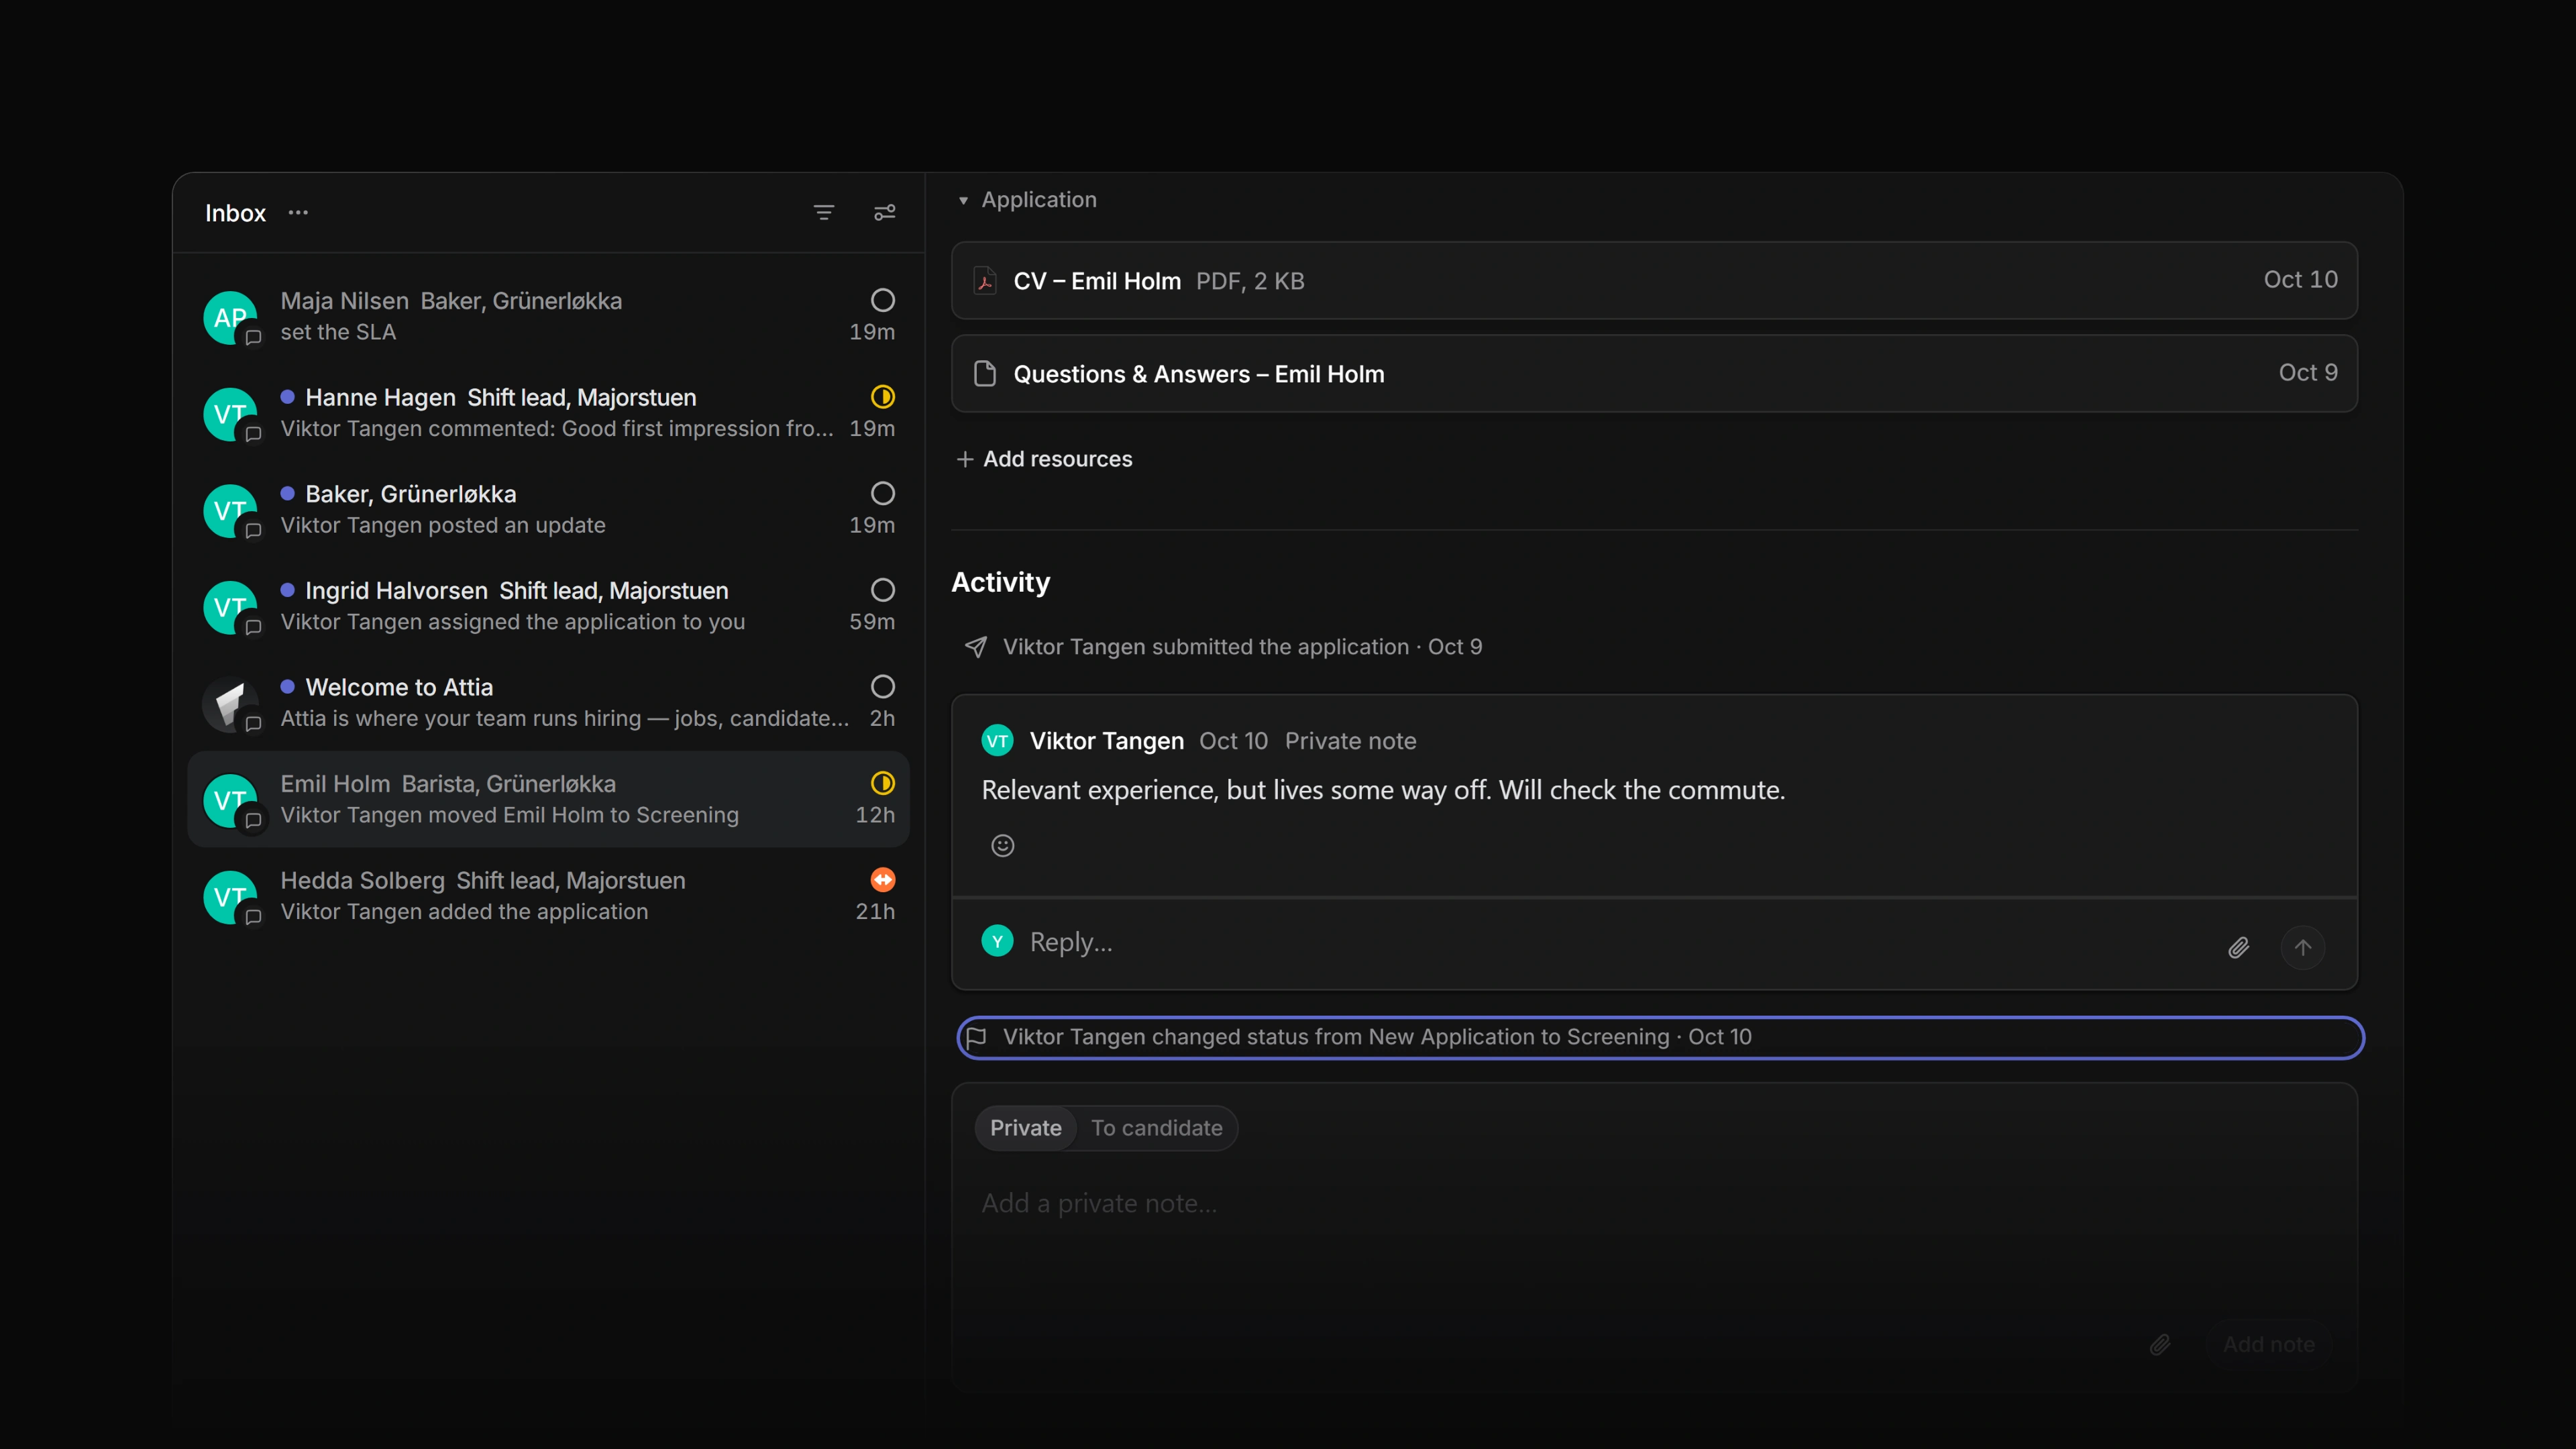Open the Inbox more options ellipsis
The image size is (2576, 1449).
pos(298,212)
